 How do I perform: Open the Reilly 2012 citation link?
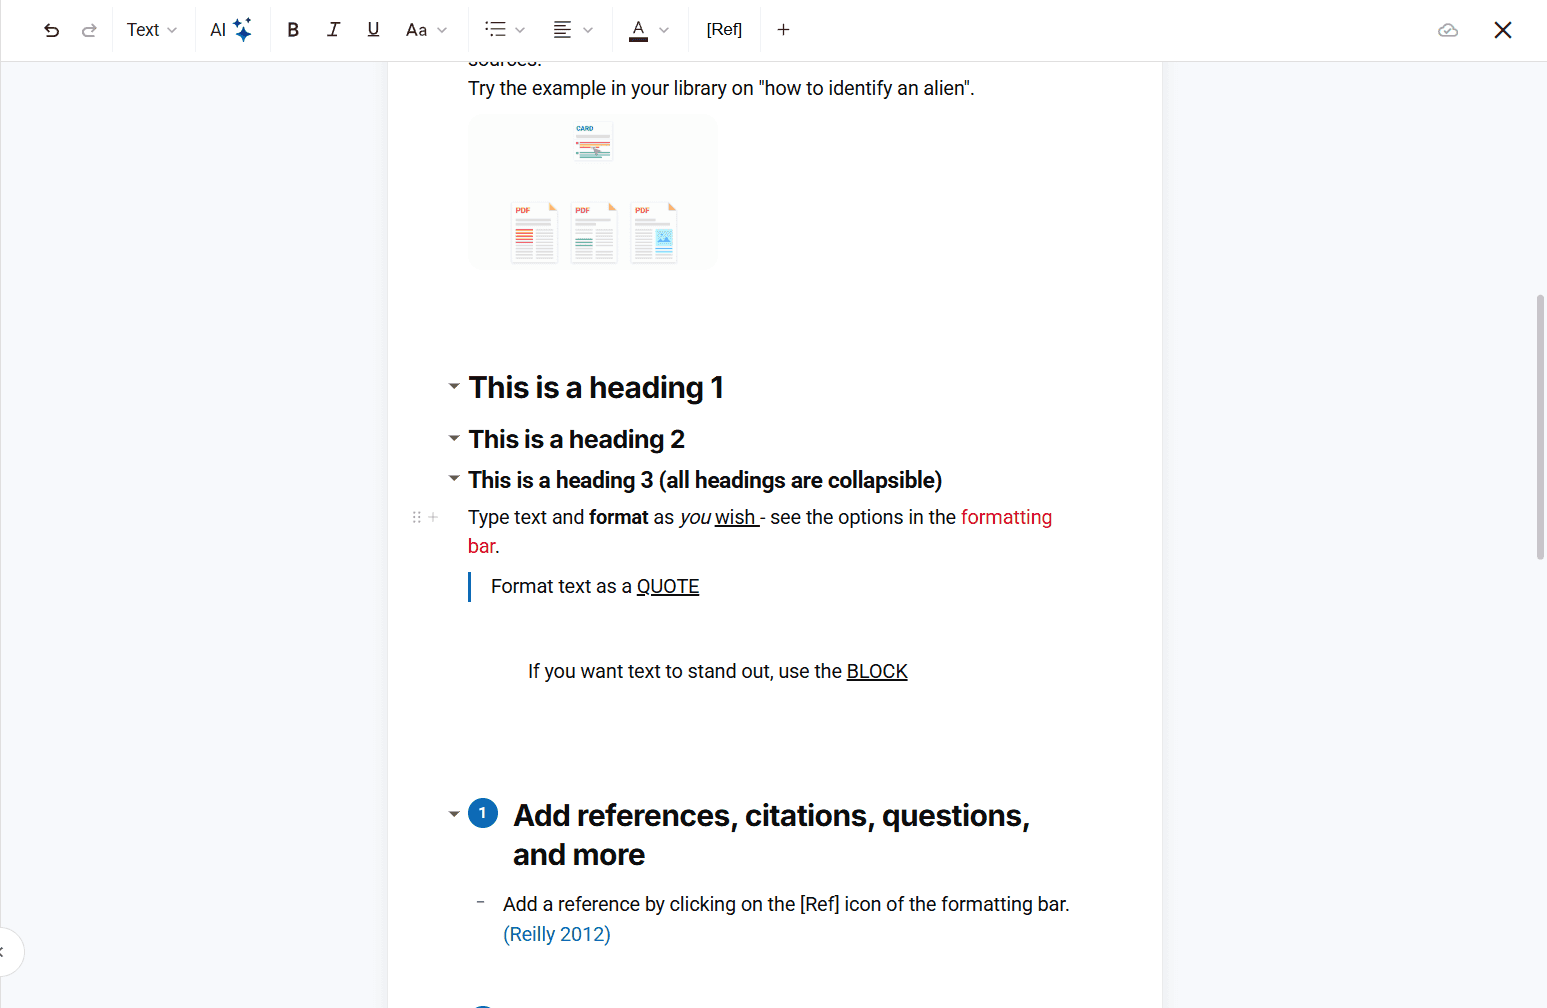[556, 934]
